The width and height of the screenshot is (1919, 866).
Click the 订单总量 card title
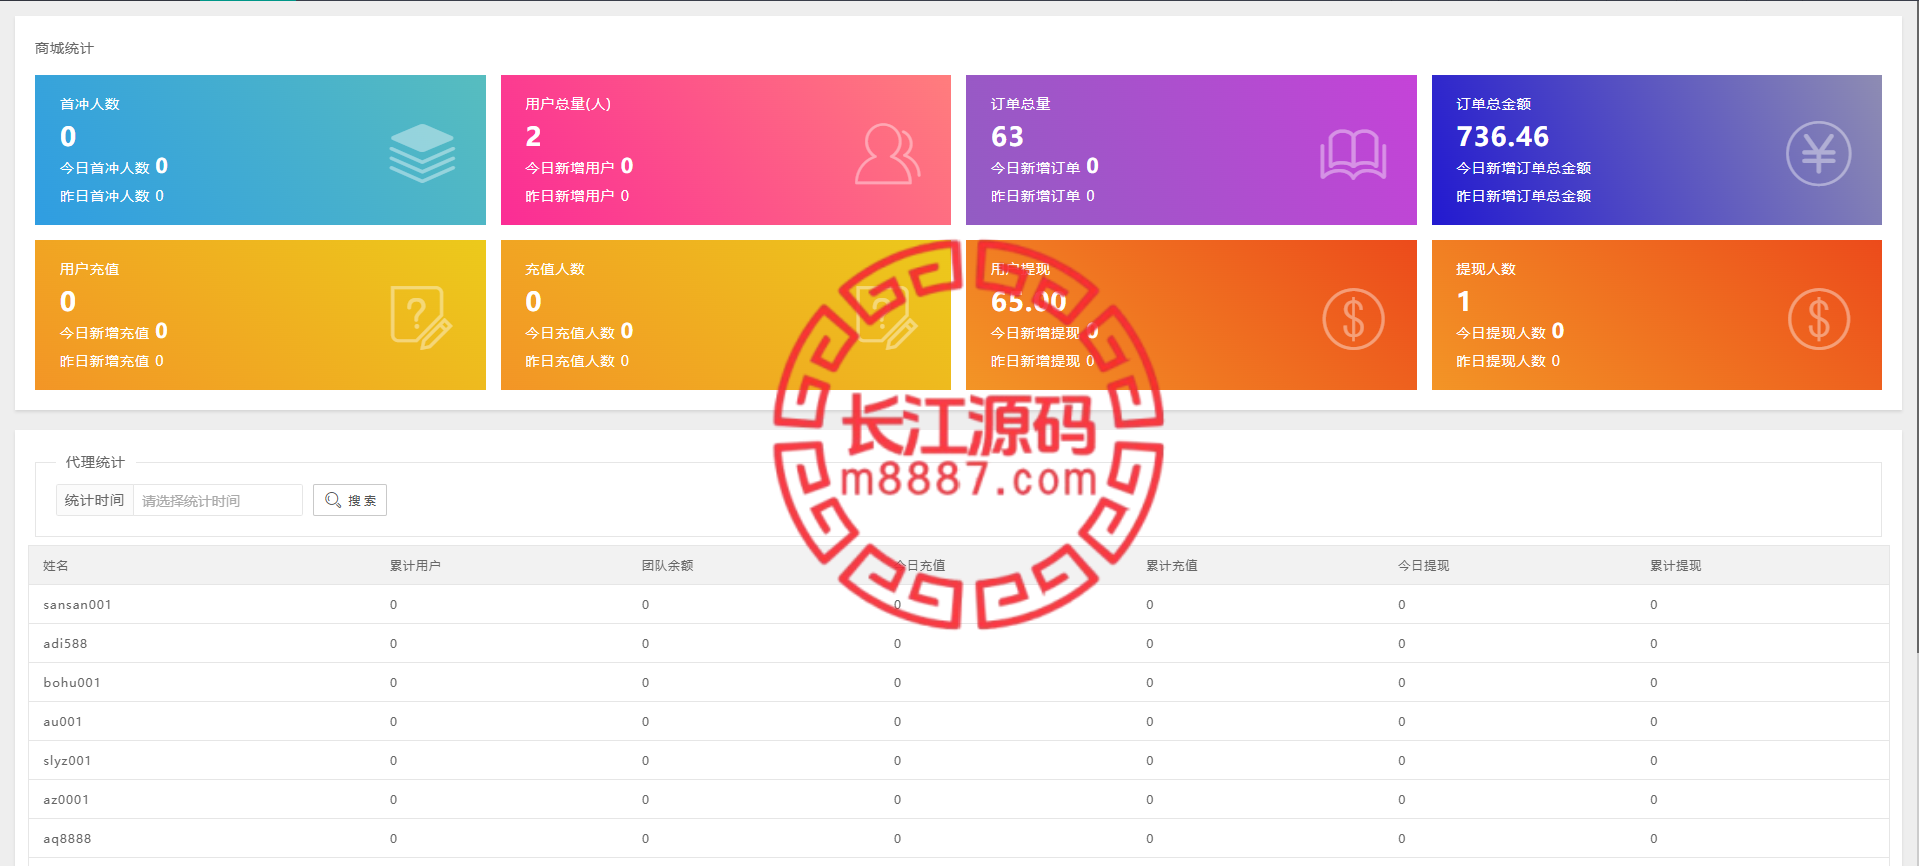tap(1020, 104)
